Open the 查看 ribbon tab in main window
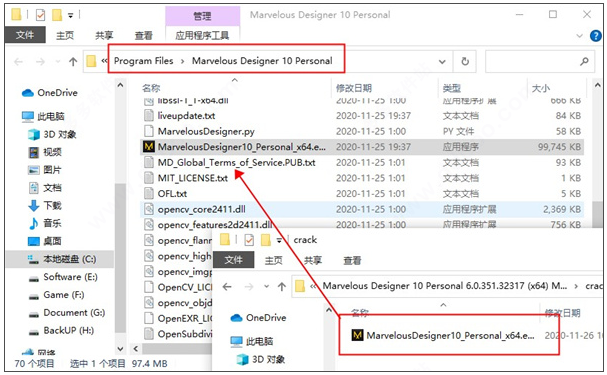This screenshot has width=607, height=375. pos(144,35)
